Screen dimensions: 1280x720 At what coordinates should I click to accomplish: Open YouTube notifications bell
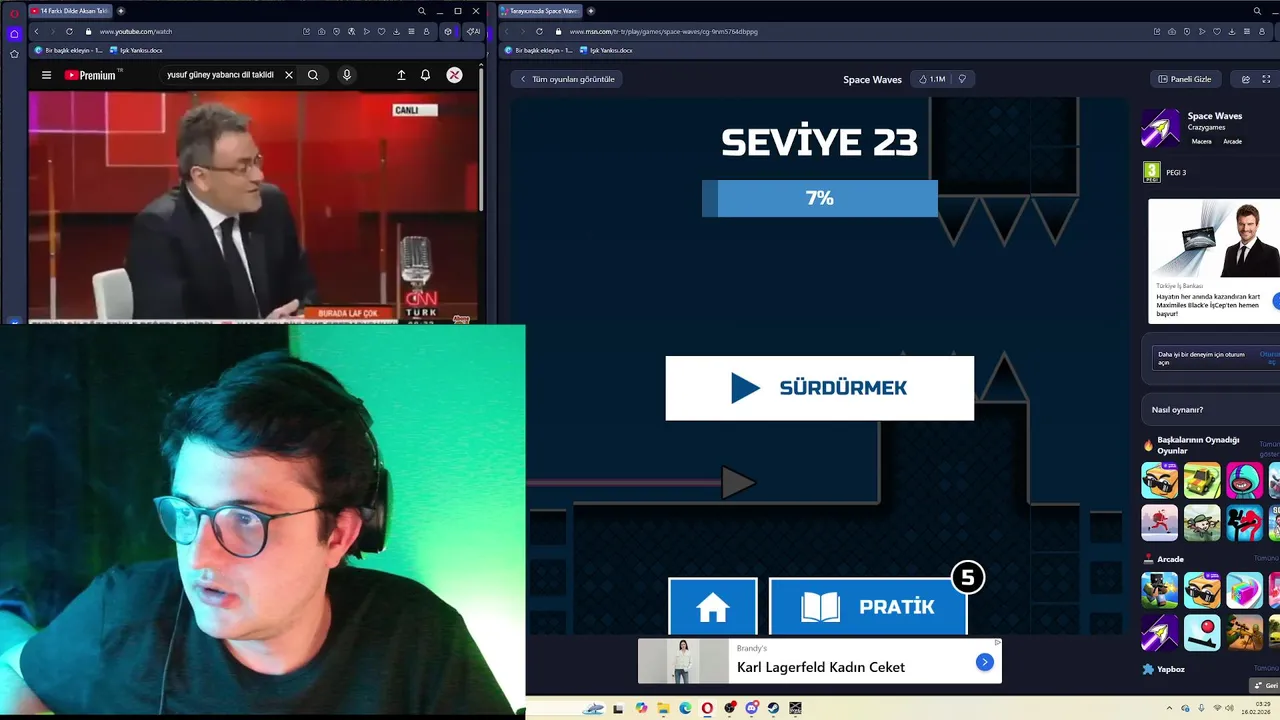[425, 75]
